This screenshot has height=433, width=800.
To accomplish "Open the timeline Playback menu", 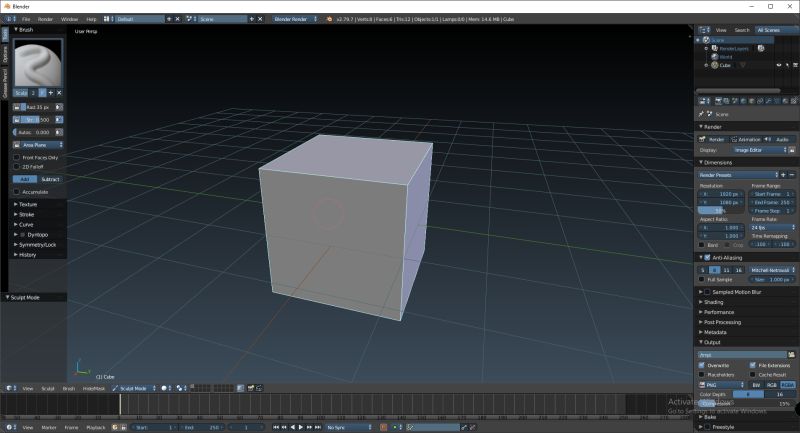I will pos(95,427).
